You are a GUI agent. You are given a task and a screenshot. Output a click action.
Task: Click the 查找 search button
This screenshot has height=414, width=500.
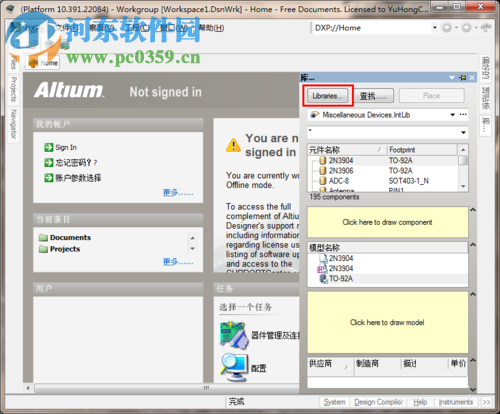click(x=373, y=96)
